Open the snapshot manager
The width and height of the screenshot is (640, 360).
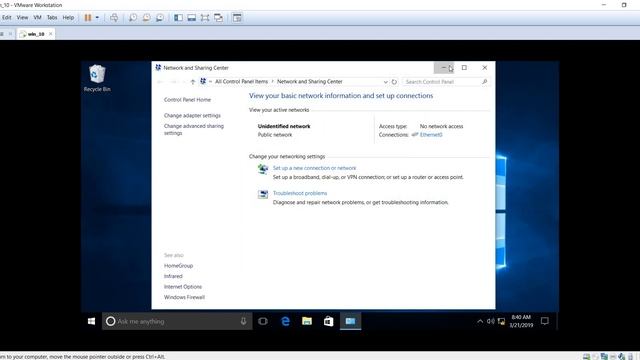[160, 18]
